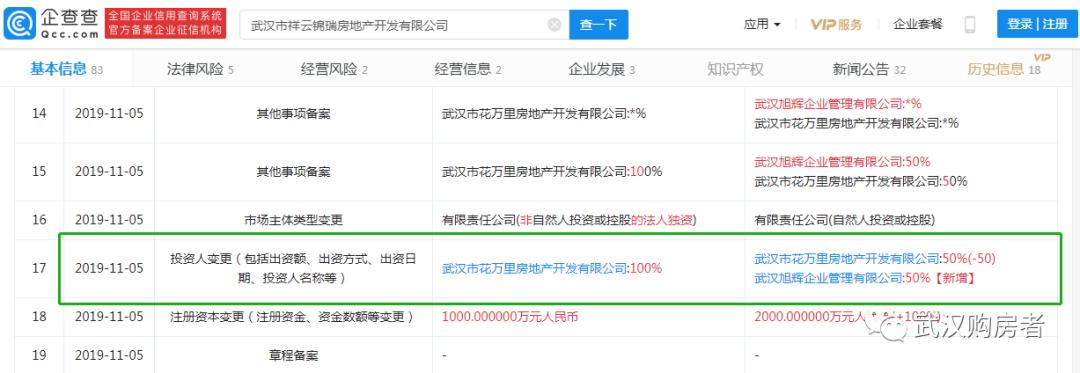Switch to 新闻公告 tab
This screenshot has height=373, width=1080.
(x=869, y=69)
